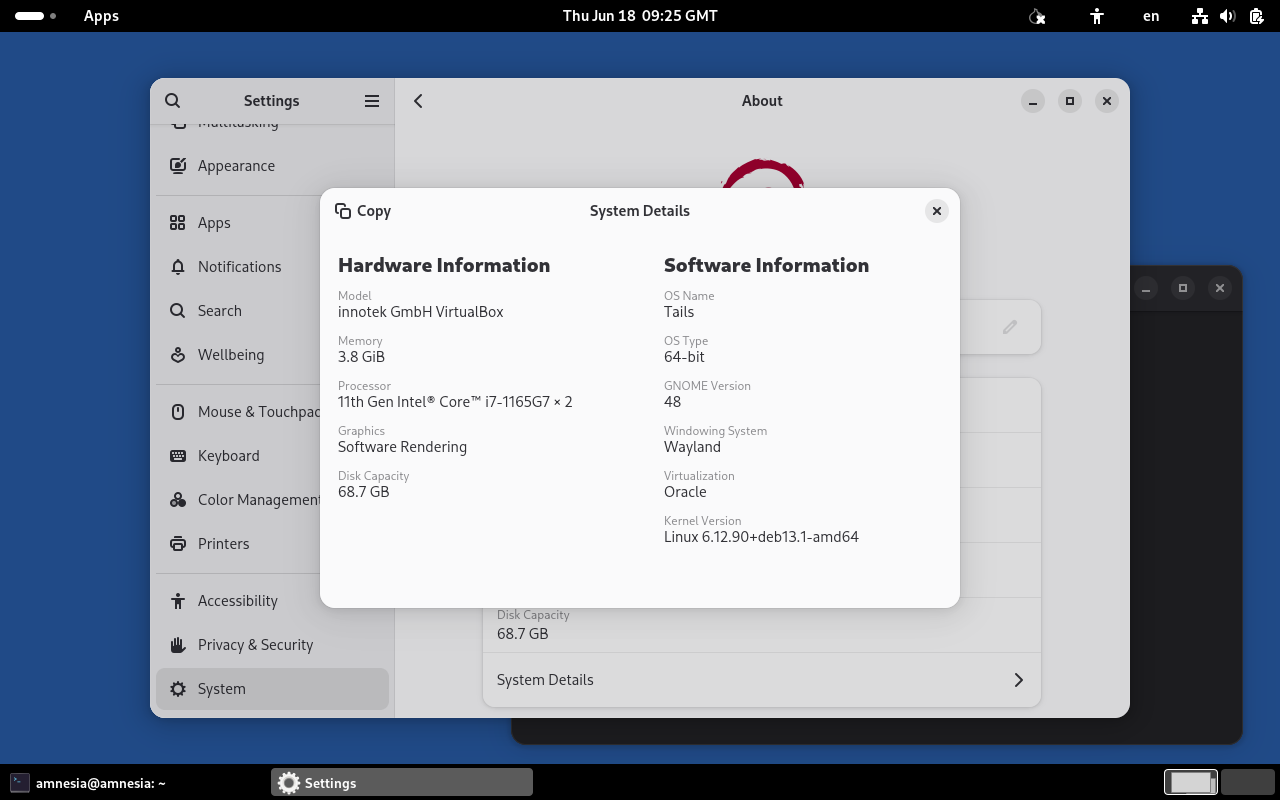Select the Search settings panel

(x=272, y=311)
